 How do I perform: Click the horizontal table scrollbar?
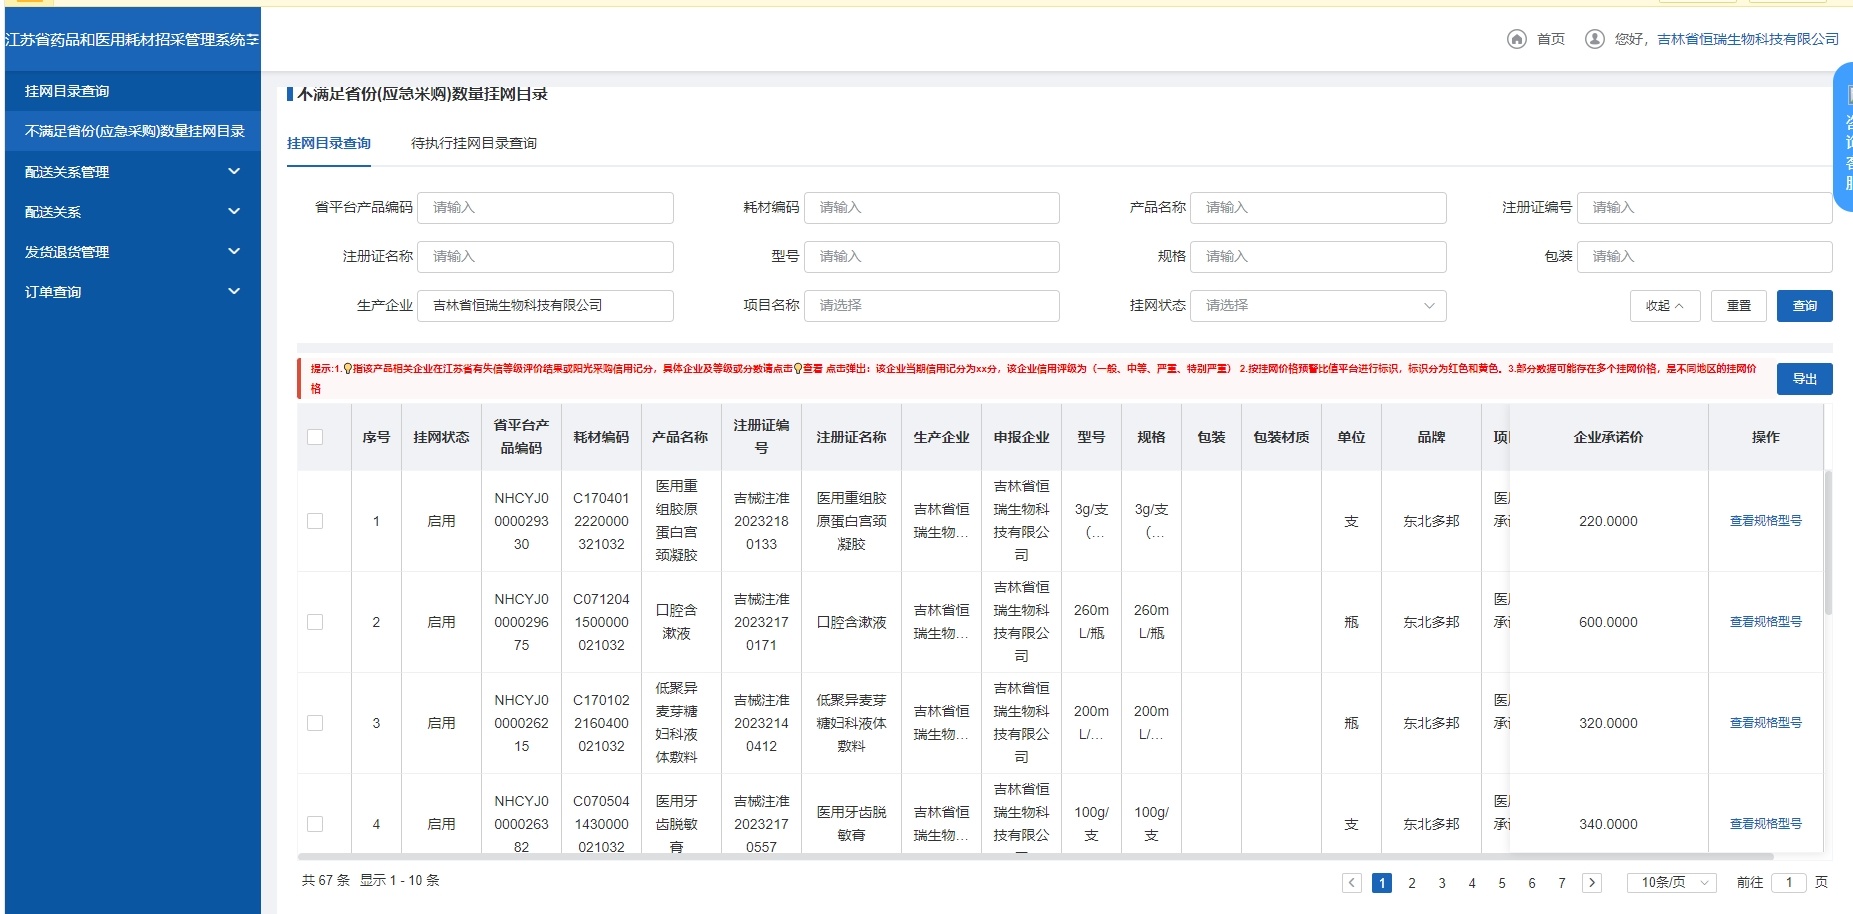[x=1035, y=857]
